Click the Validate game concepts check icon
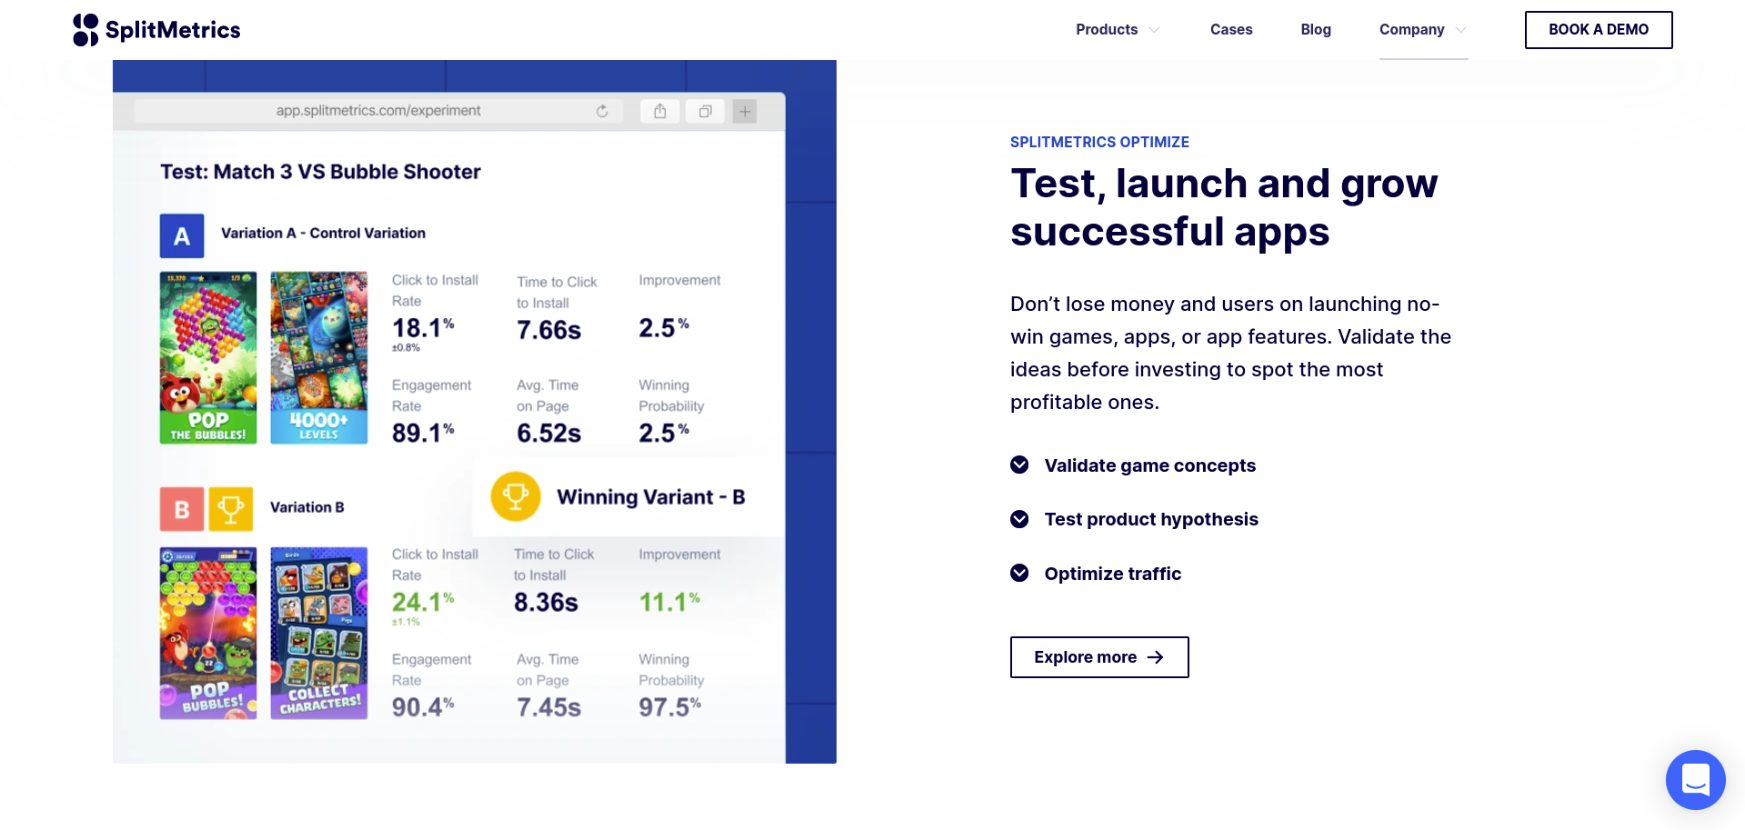 pyautogui.click(x=1019, y=465)
